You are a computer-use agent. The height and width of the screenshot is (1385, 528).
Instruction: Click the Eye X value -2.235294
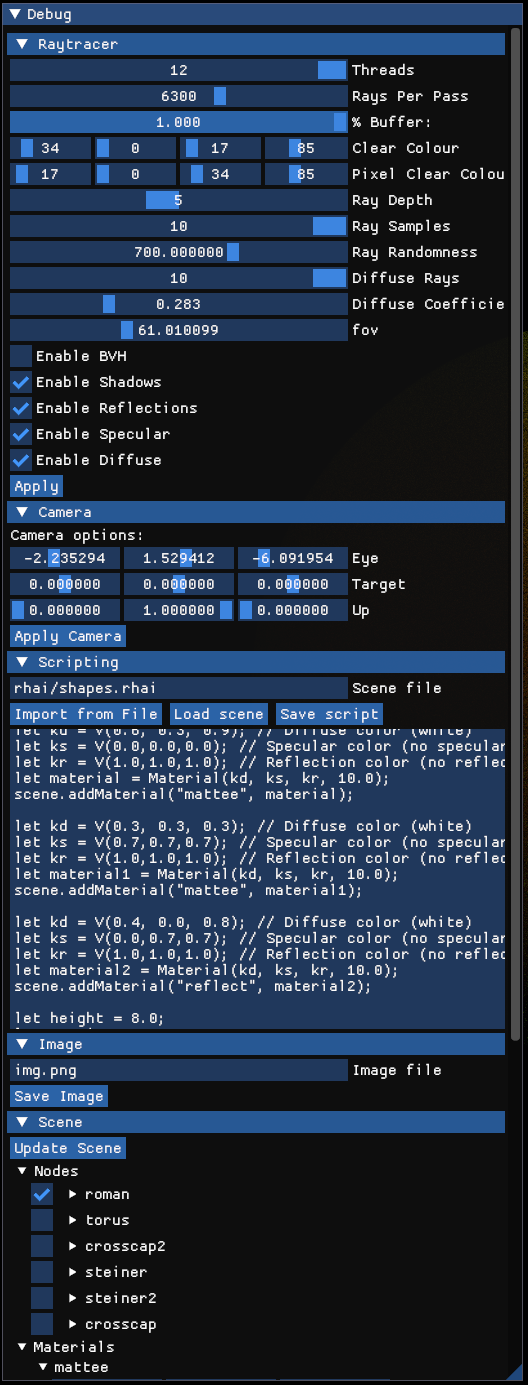click(65, 558)
